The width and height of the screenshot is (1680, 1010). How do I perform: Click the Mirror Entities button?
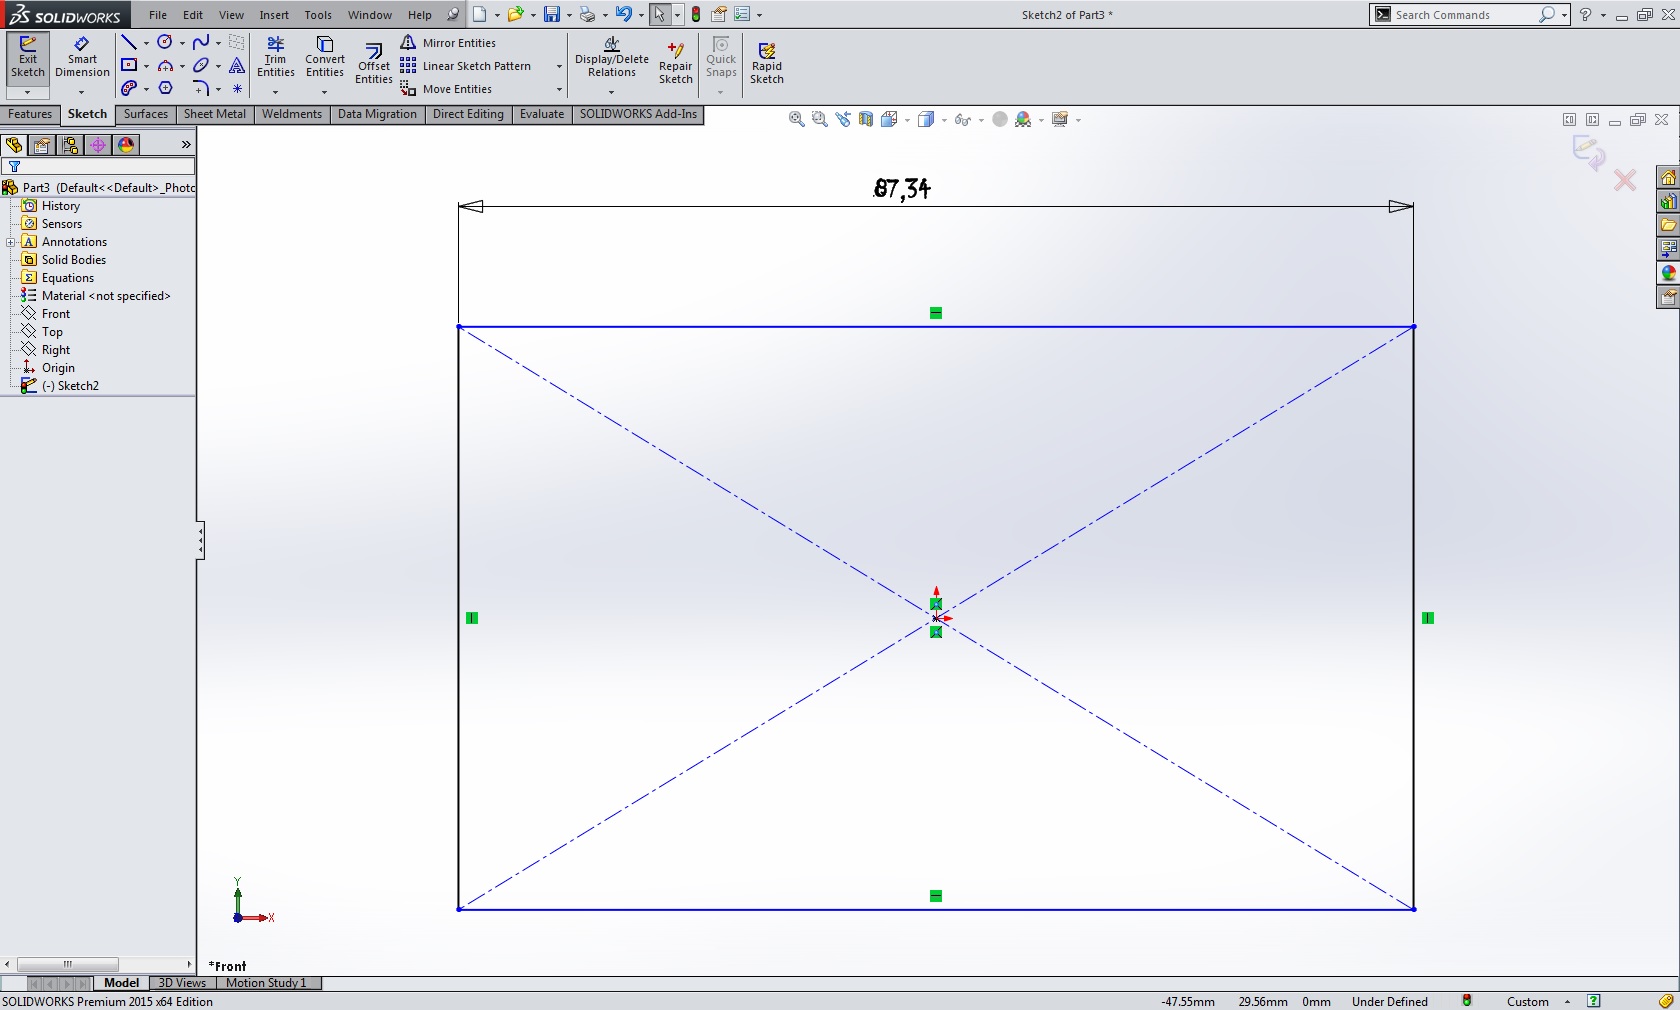coord(448,43)
